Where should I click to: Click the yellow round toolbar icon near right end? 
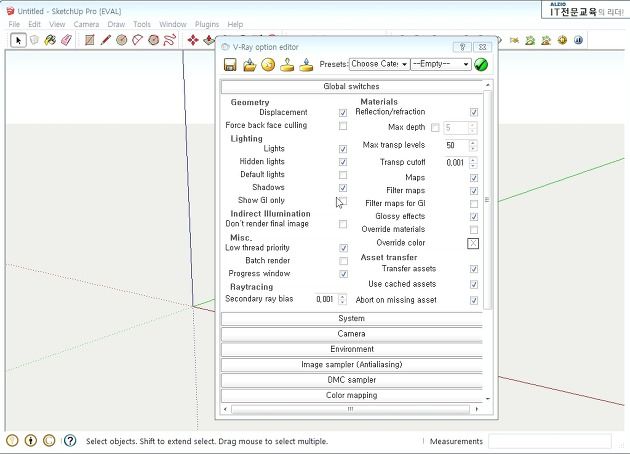pyautogui.click(x=562, y=40)
